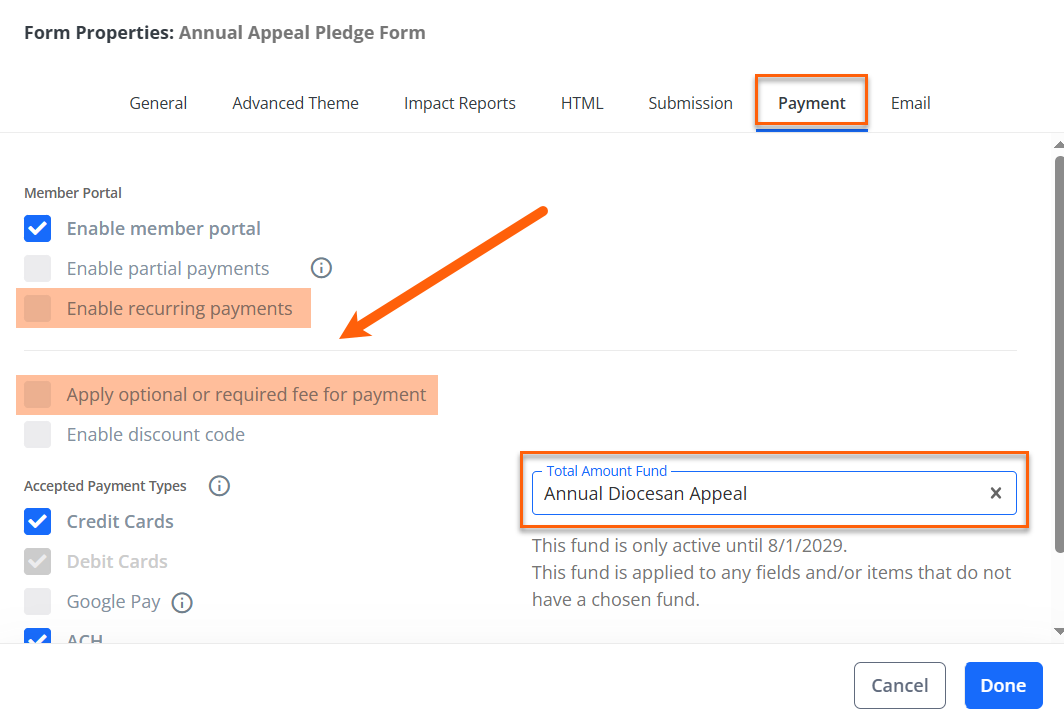Show info for Accepted Payment Types
Screen dimensions: 1064x722
pos(219,486)
